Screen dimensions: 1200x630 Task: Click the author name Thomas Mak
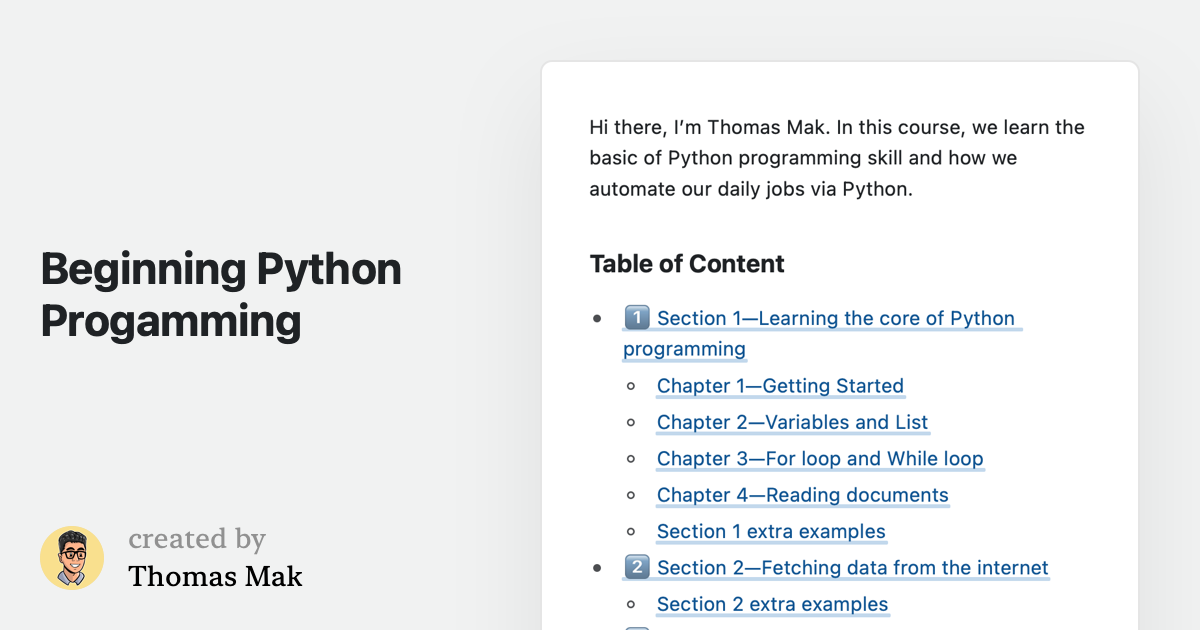[x=215, y=576]
